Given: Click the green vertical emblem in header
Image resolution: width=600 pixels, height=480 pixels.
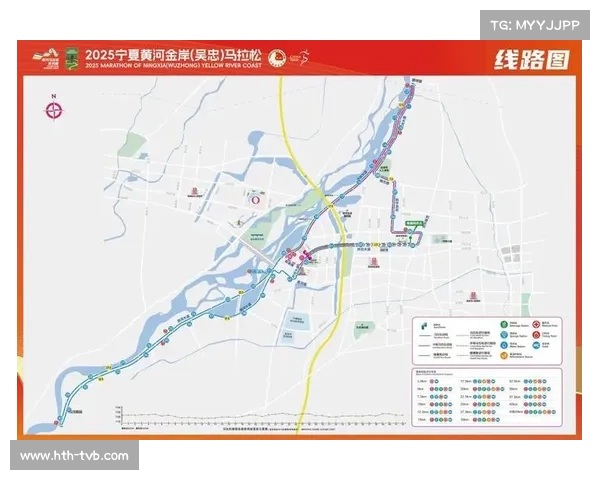Looking at the screenshot, I should pyautogui.click(x=72, y=59).
